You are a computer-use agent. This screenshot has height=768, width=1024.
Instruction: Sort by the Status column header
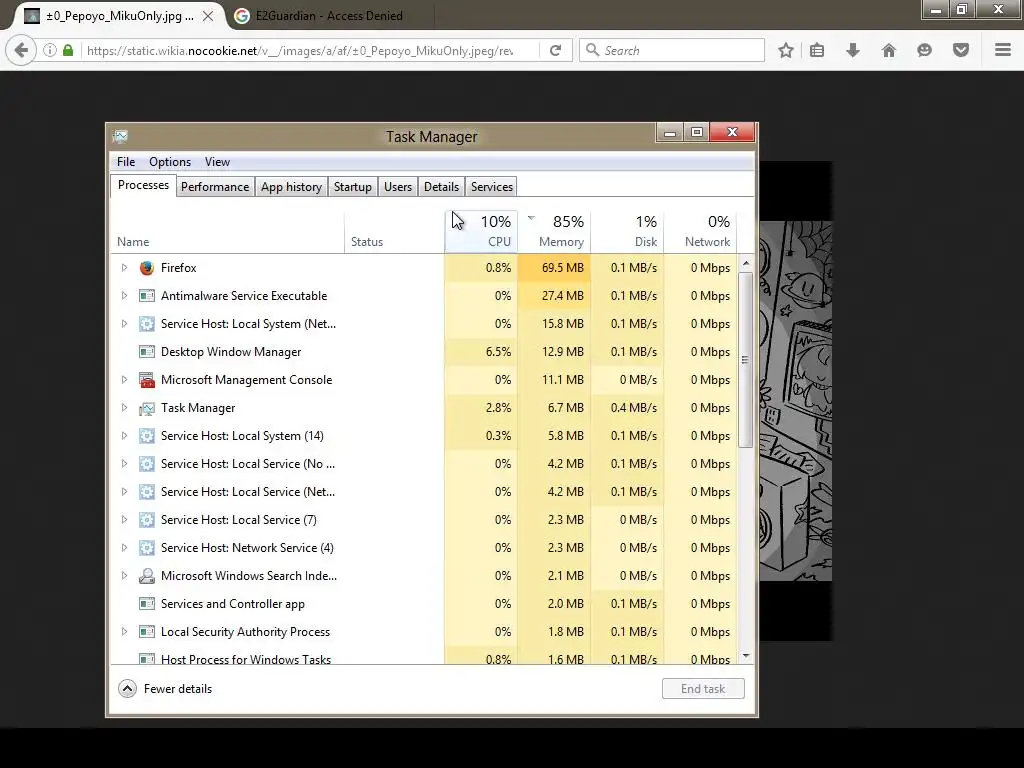394,231
